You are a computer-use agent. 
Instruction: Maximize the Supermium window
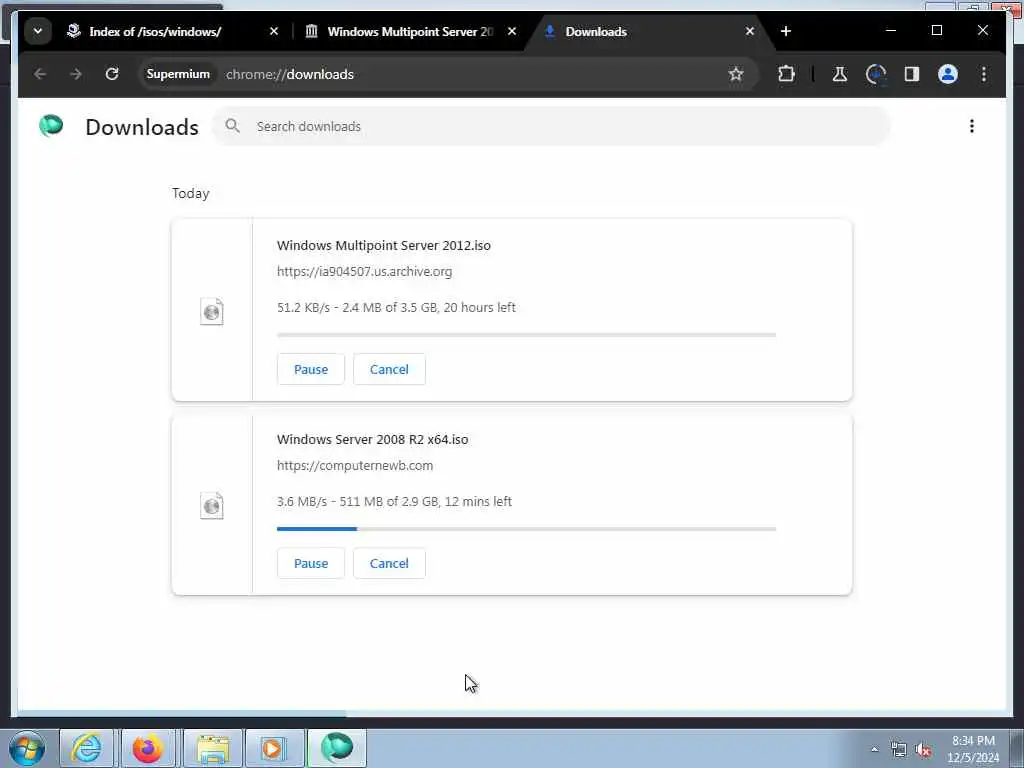936,31
